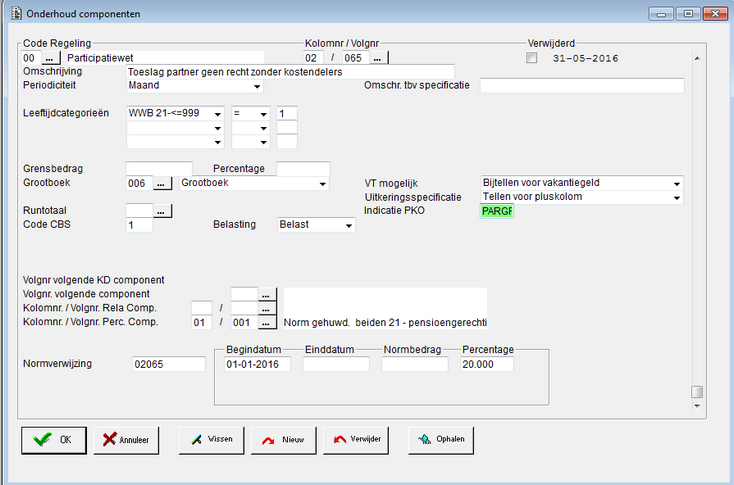Click the Percentage field next to Grensbedrag
Screen dimensions: 734x485
point(303,169)
